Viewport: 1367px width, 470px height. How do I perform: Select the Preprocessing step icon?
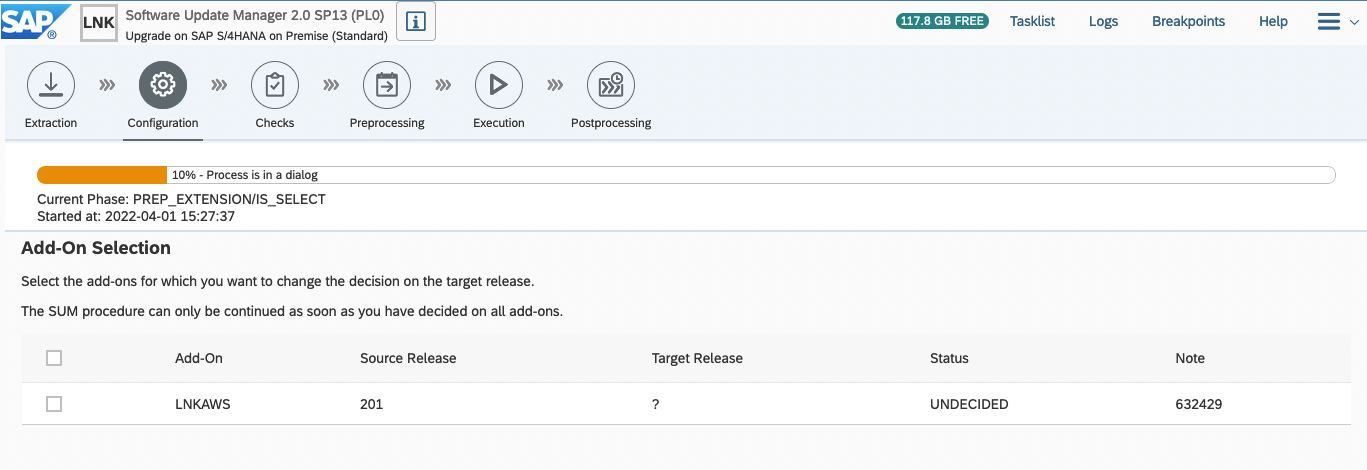point(387,86)
